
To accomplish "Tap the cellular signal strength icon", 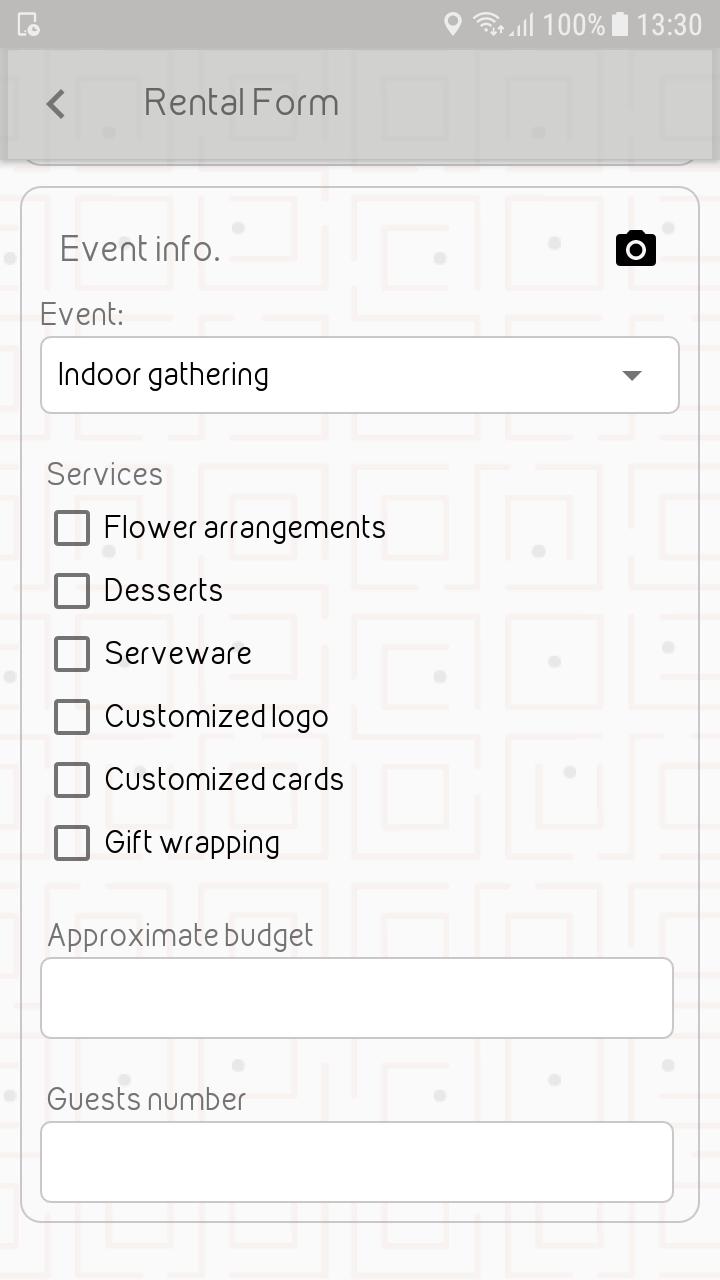I will point(521,24).
